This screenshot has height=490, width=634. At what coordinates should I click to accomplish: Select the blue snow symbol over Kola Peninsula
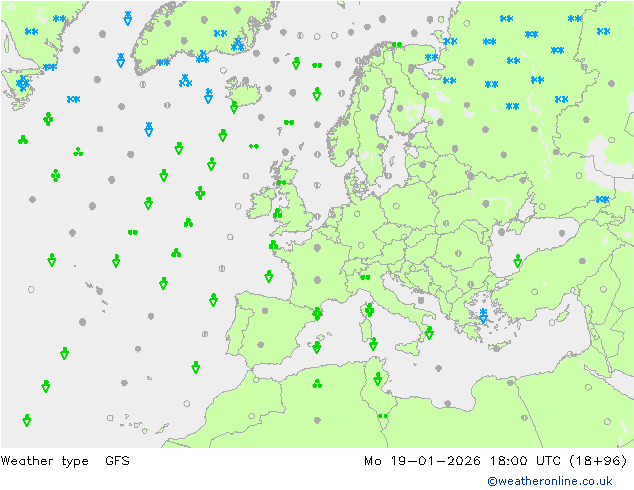point(431,57)
